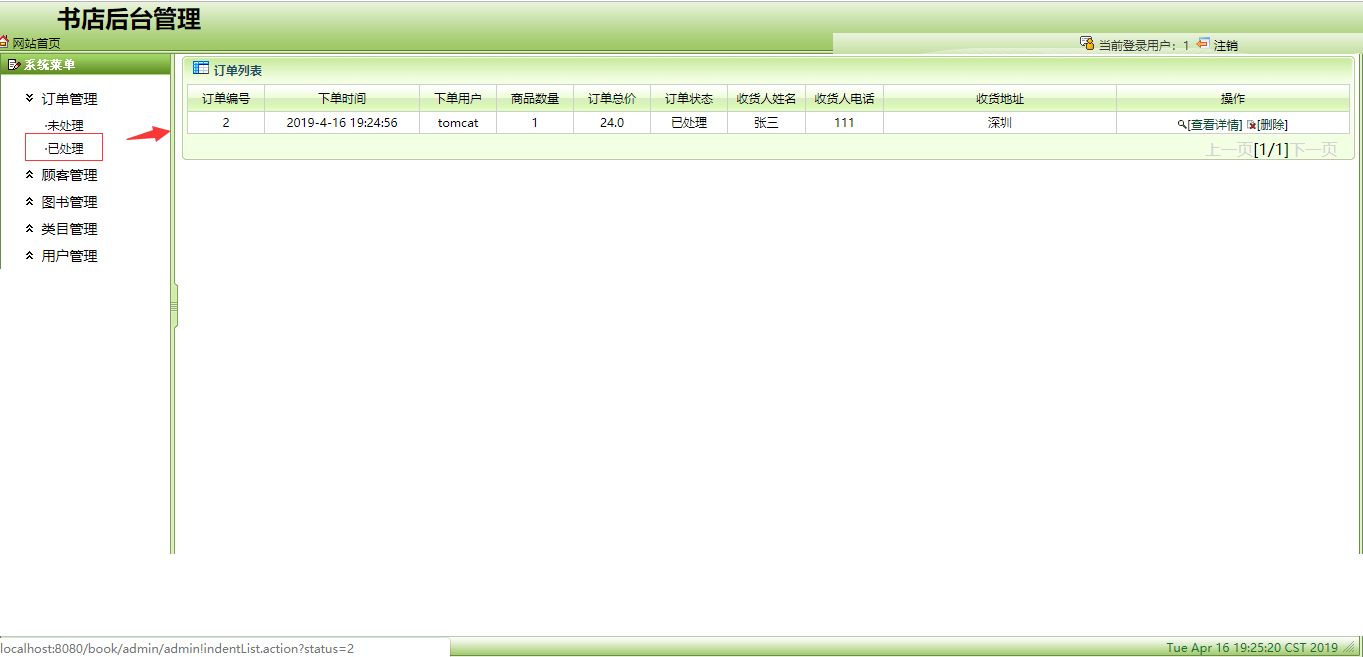Click the 系统菜单 header icon
This screenshot has width=1363, height=657.
(x=14, y=64)
